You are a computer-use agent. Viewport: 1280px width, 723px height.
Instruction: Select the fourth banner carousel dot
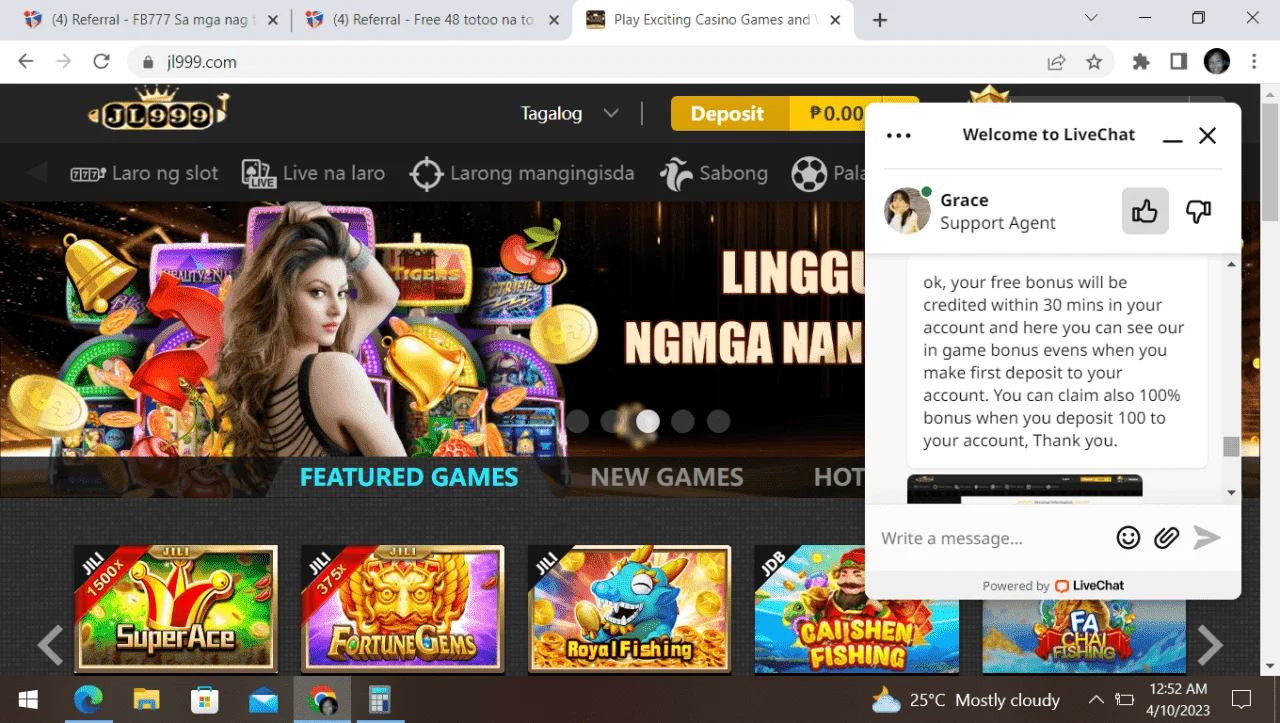(683, 421)
